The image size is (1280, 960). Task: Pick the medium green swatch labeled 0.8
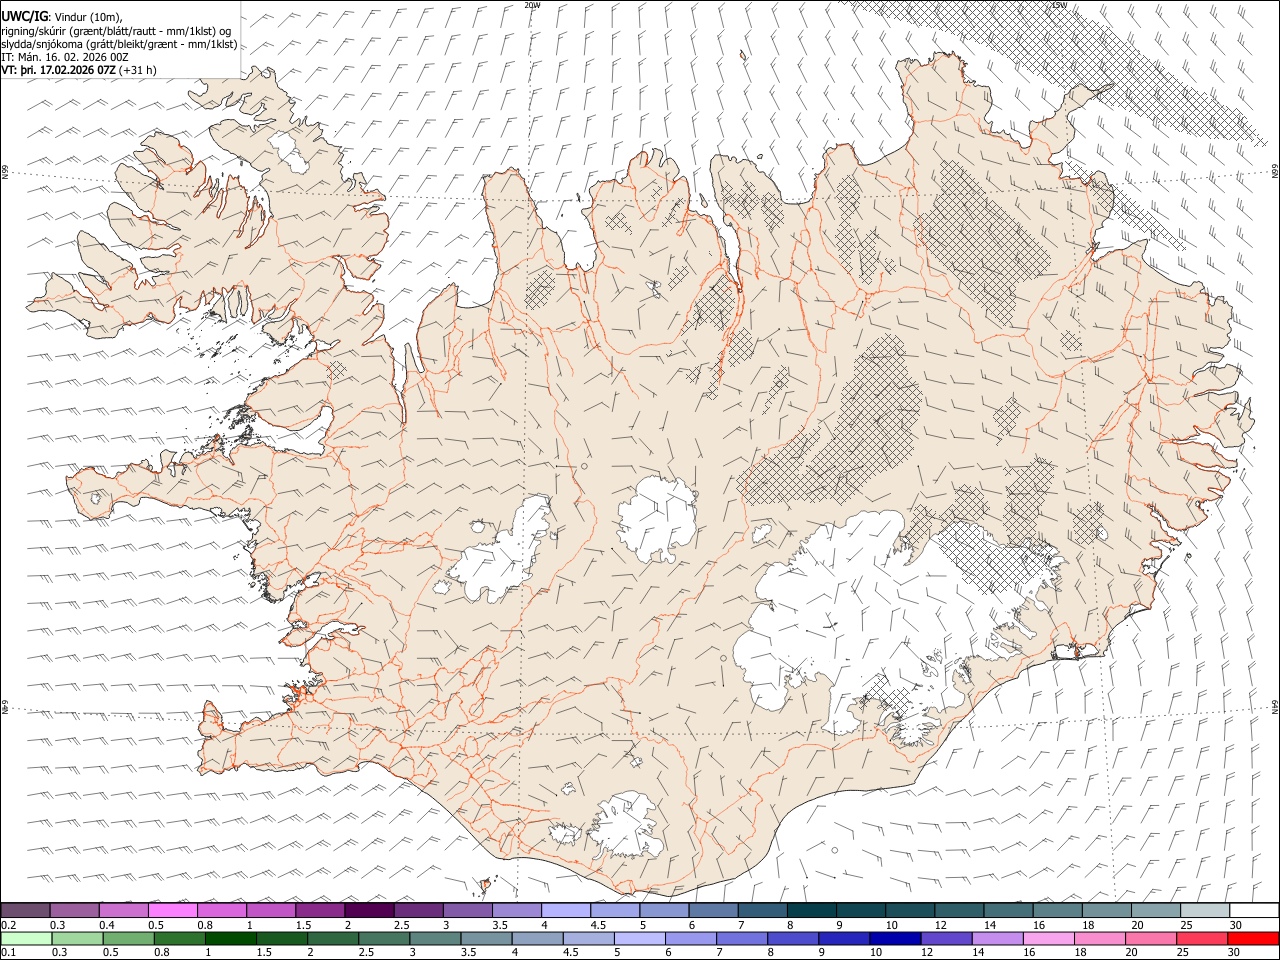click(x=180, y=938)
